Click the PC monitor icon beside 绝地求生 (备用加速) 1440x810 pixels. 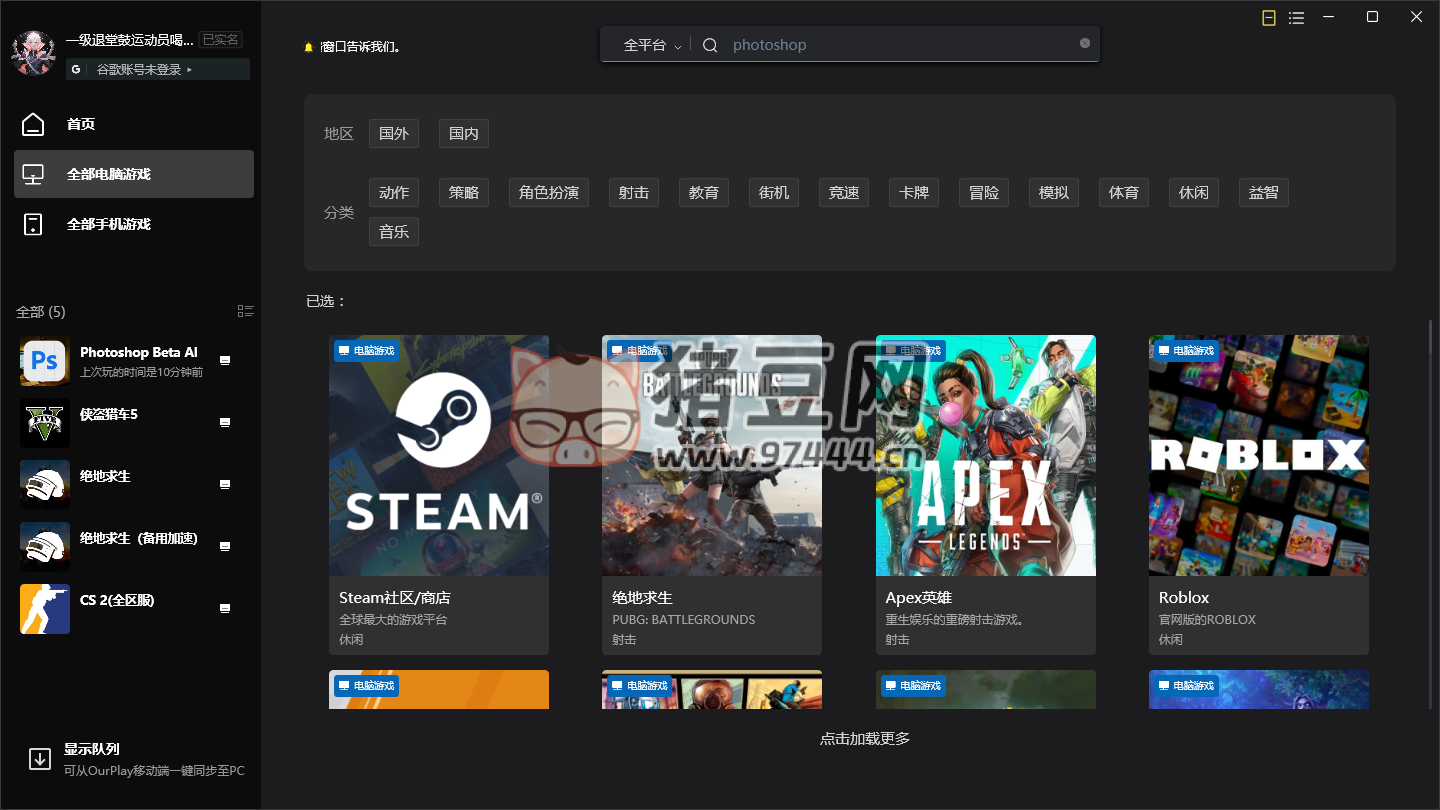coord(225,547)
